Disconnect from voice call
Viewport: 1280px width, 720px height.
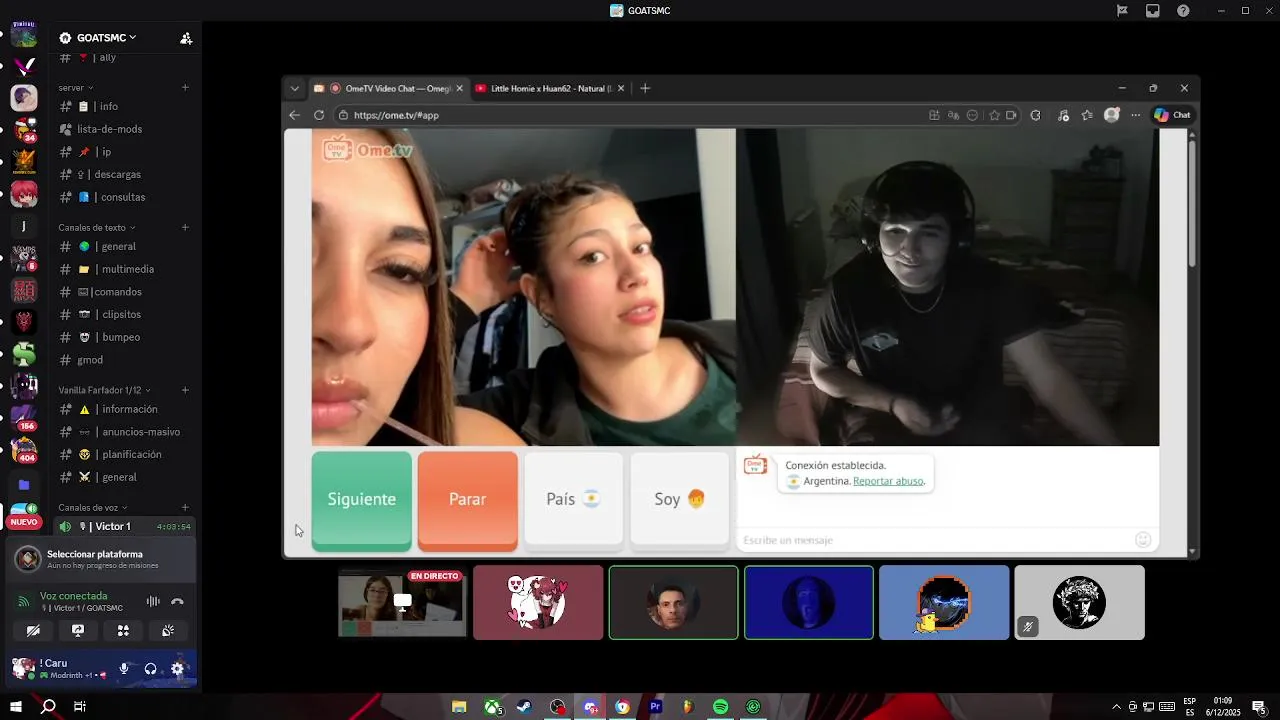(x=178, y=601)
